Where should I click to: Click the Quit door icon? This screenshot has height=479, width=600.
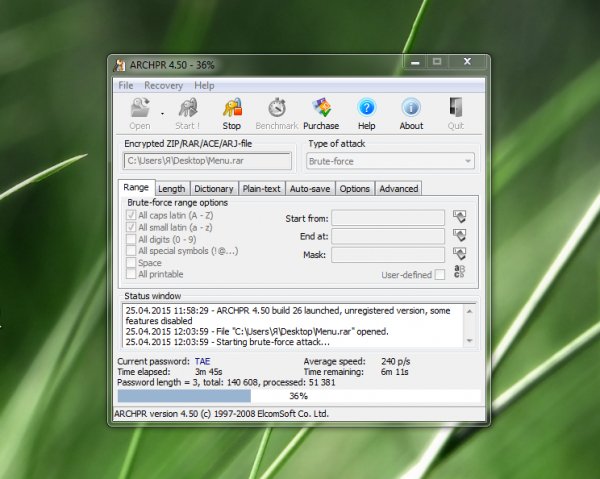point(456,114)
